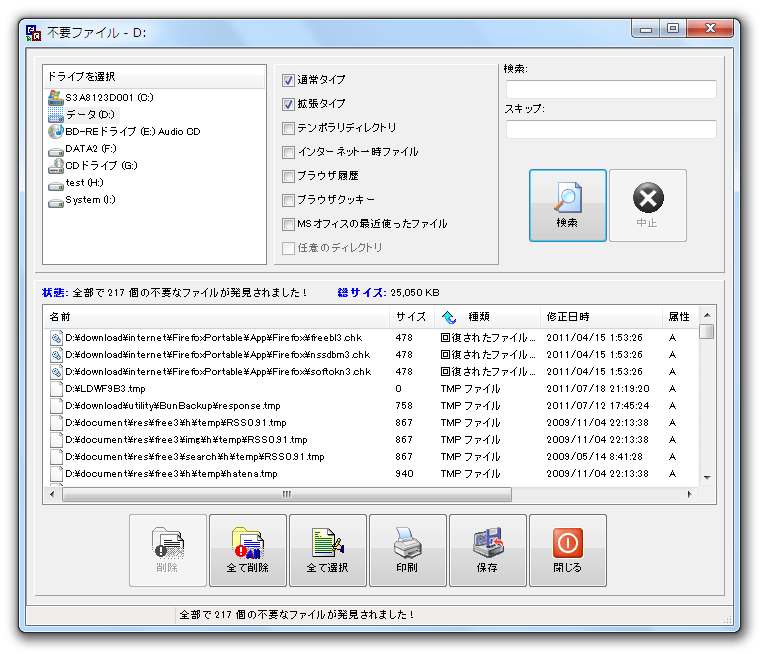Sort by the 種類 column header
The height and width of the screenshot is (654, 763).
[488, 317]
